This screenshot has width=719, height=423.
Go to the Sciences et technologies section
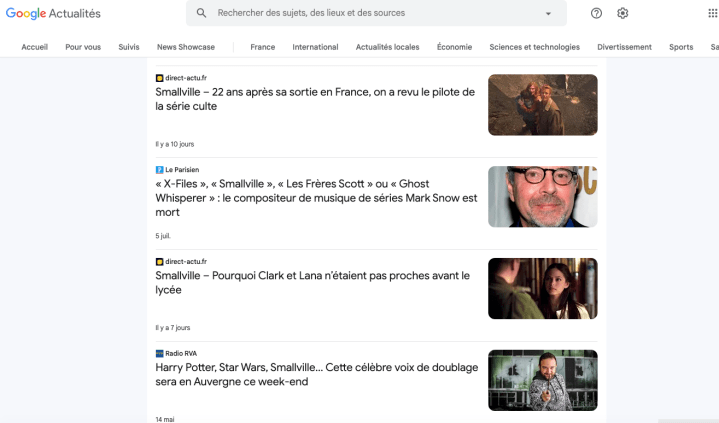(x=534, y=47)
